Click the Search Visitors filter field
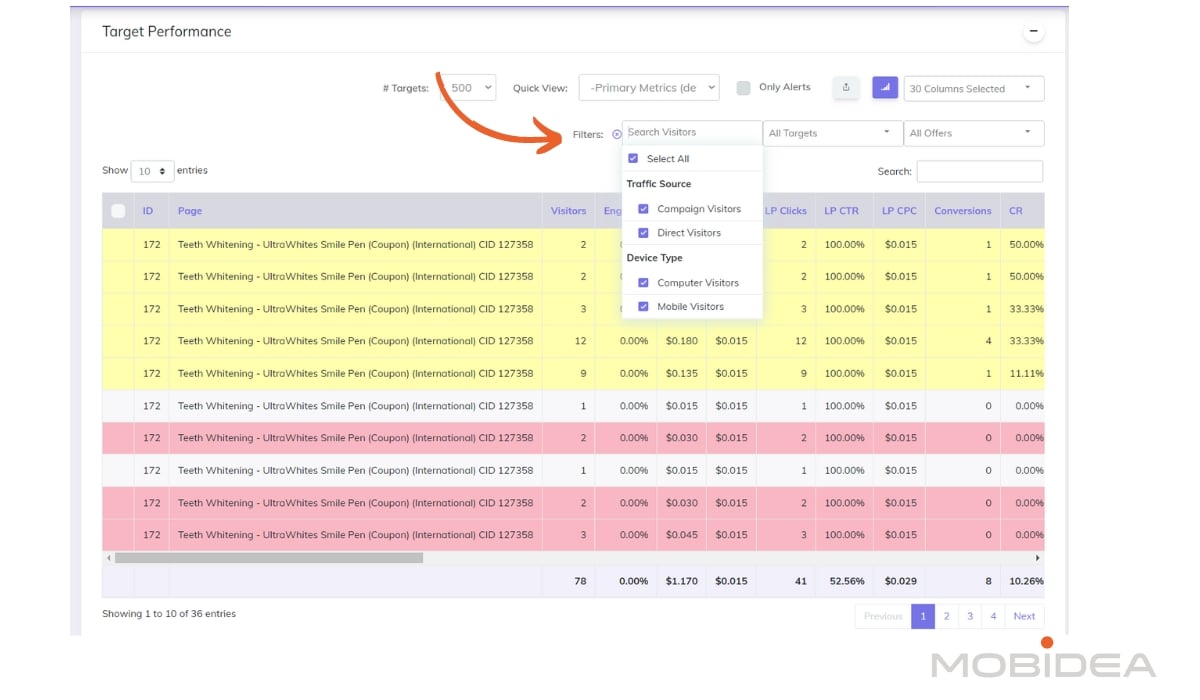This screenshot has height=700, width=1200. [692, 132]
